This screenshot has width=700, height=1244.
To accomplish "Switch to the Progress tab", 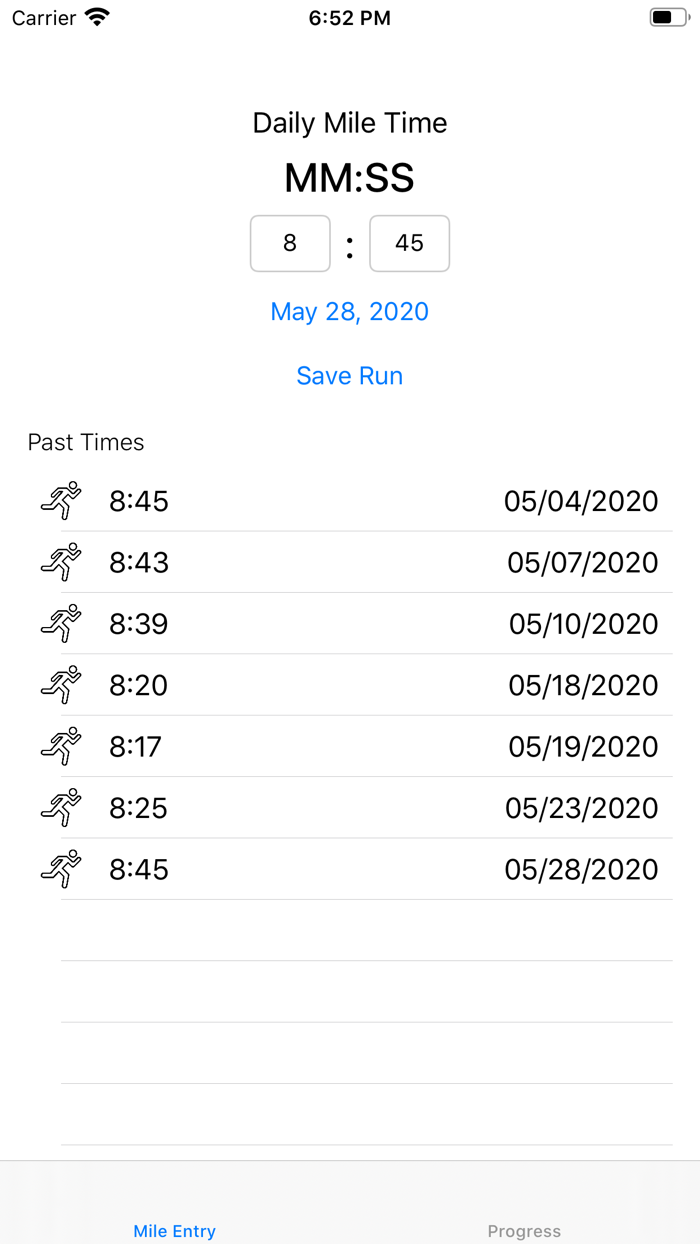I will click(x=524, y=1231).
